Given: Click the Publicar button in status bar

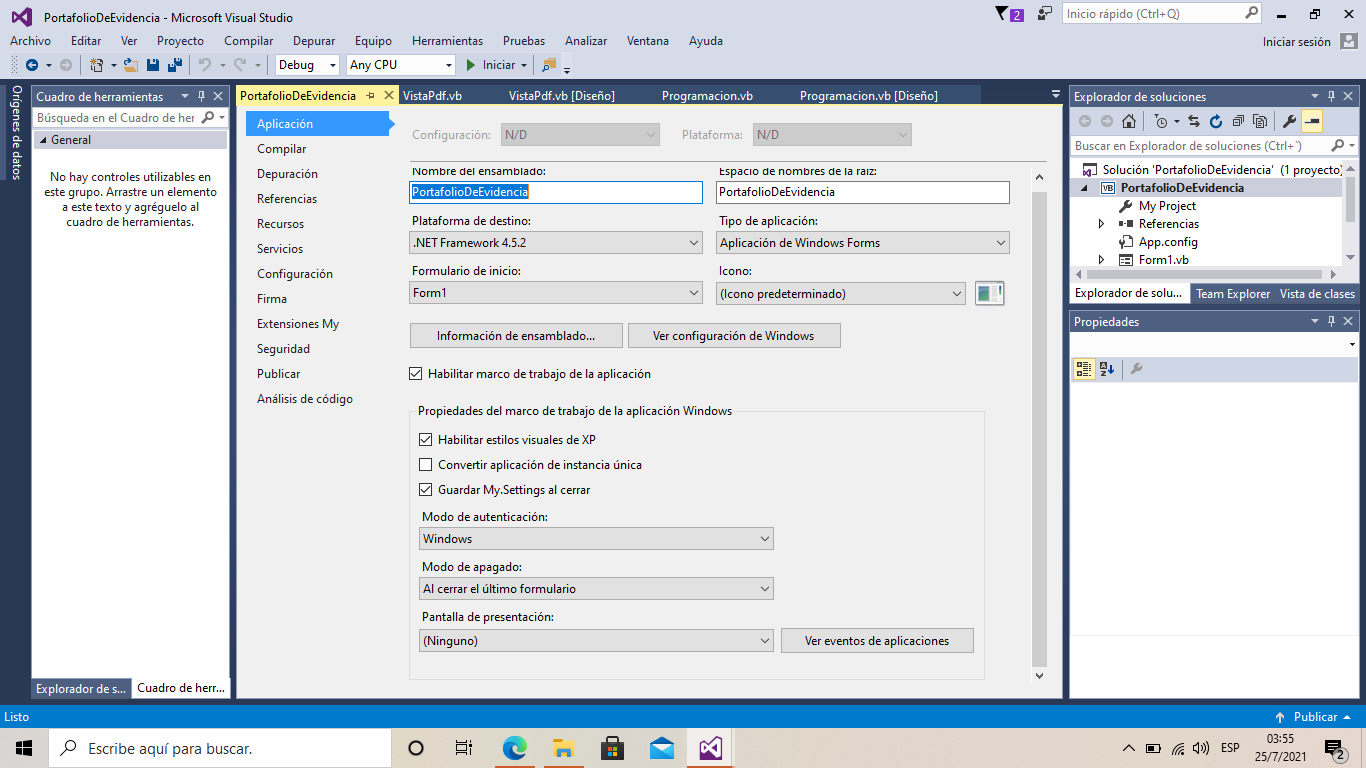Looking at the screenshot, I should coord(1313,717).
